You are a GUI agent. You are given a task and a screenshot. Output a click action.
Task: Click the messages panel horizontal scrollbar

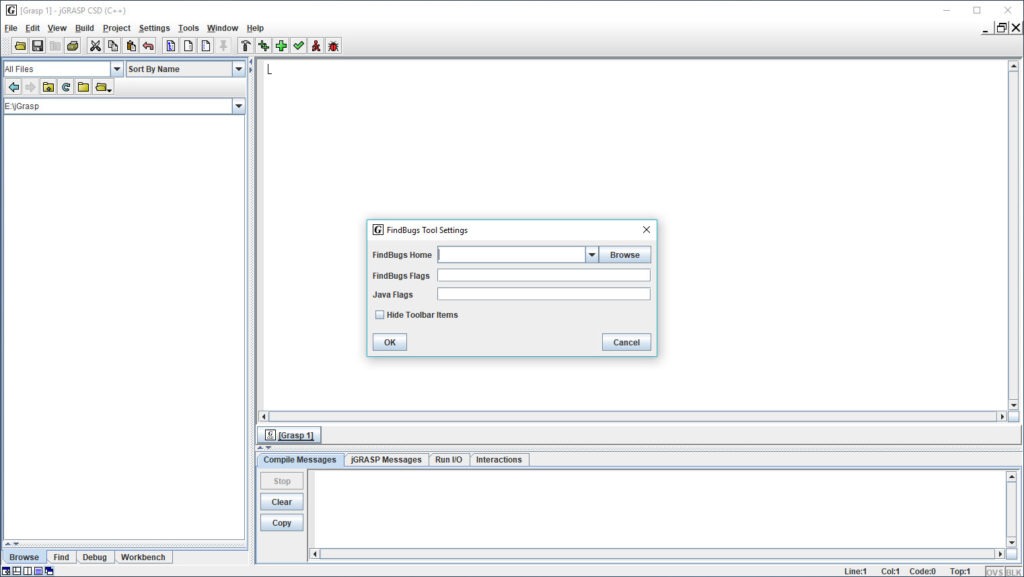(x=657, y=554)
